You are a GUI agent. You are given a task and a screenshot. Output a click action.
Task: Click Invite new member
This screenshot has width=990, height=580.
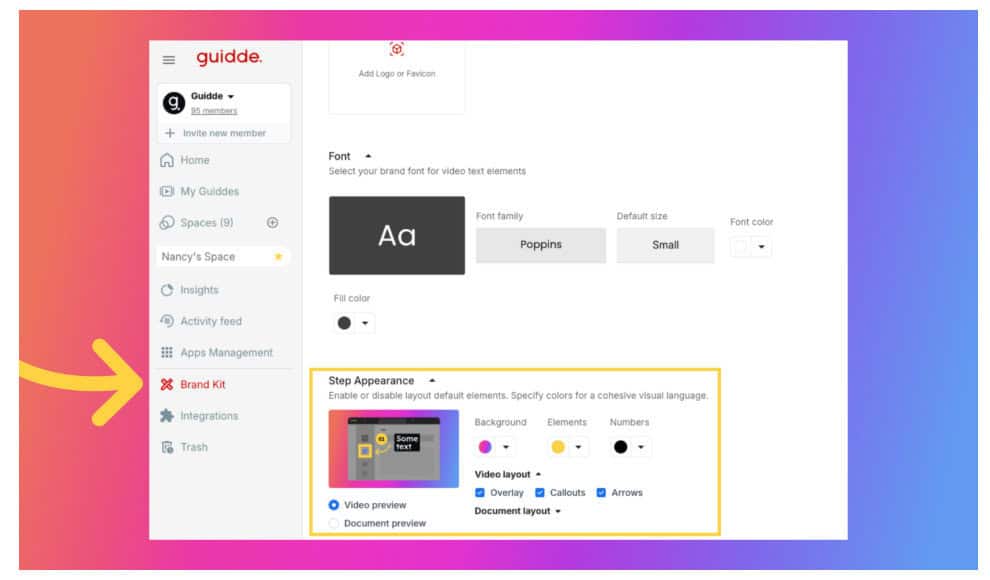point(224,133)
